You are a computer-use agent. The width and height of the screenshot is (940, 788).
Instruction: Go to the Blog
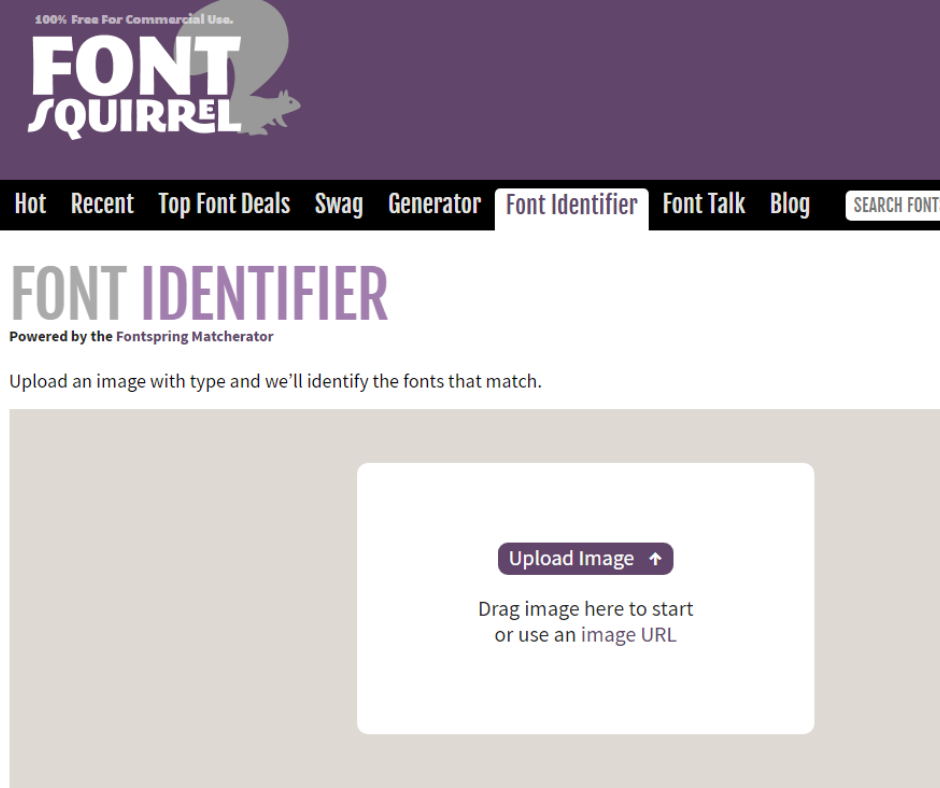pos(790,204)
